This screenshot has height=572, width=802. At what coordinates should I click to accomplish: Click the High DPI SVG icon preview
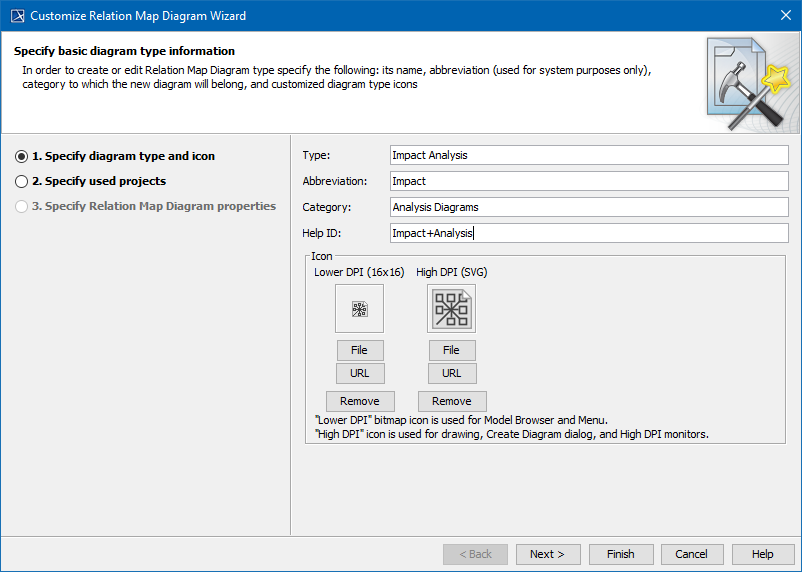pos(451,309)
